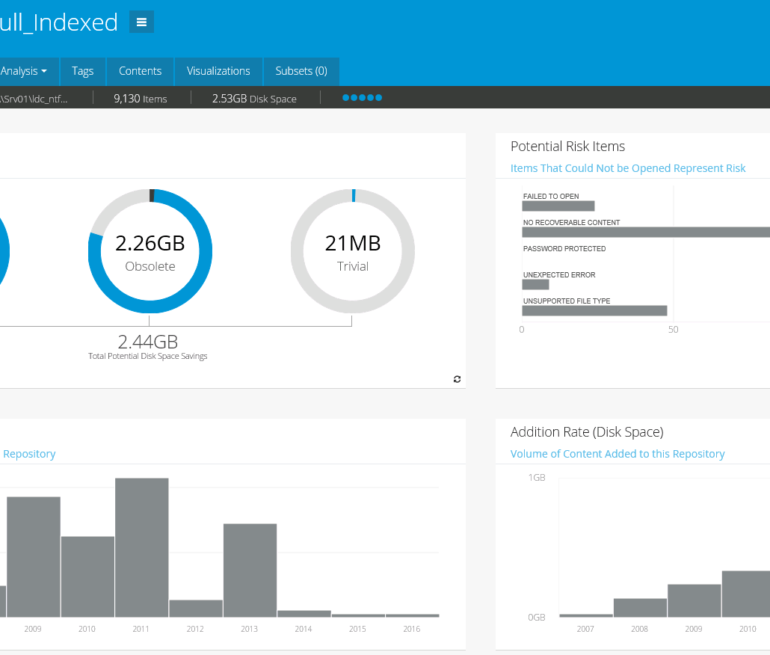Viewport: 770px width, 655px height.
Task: Click the Srv01 repository path text
Action: pos(33,99)
